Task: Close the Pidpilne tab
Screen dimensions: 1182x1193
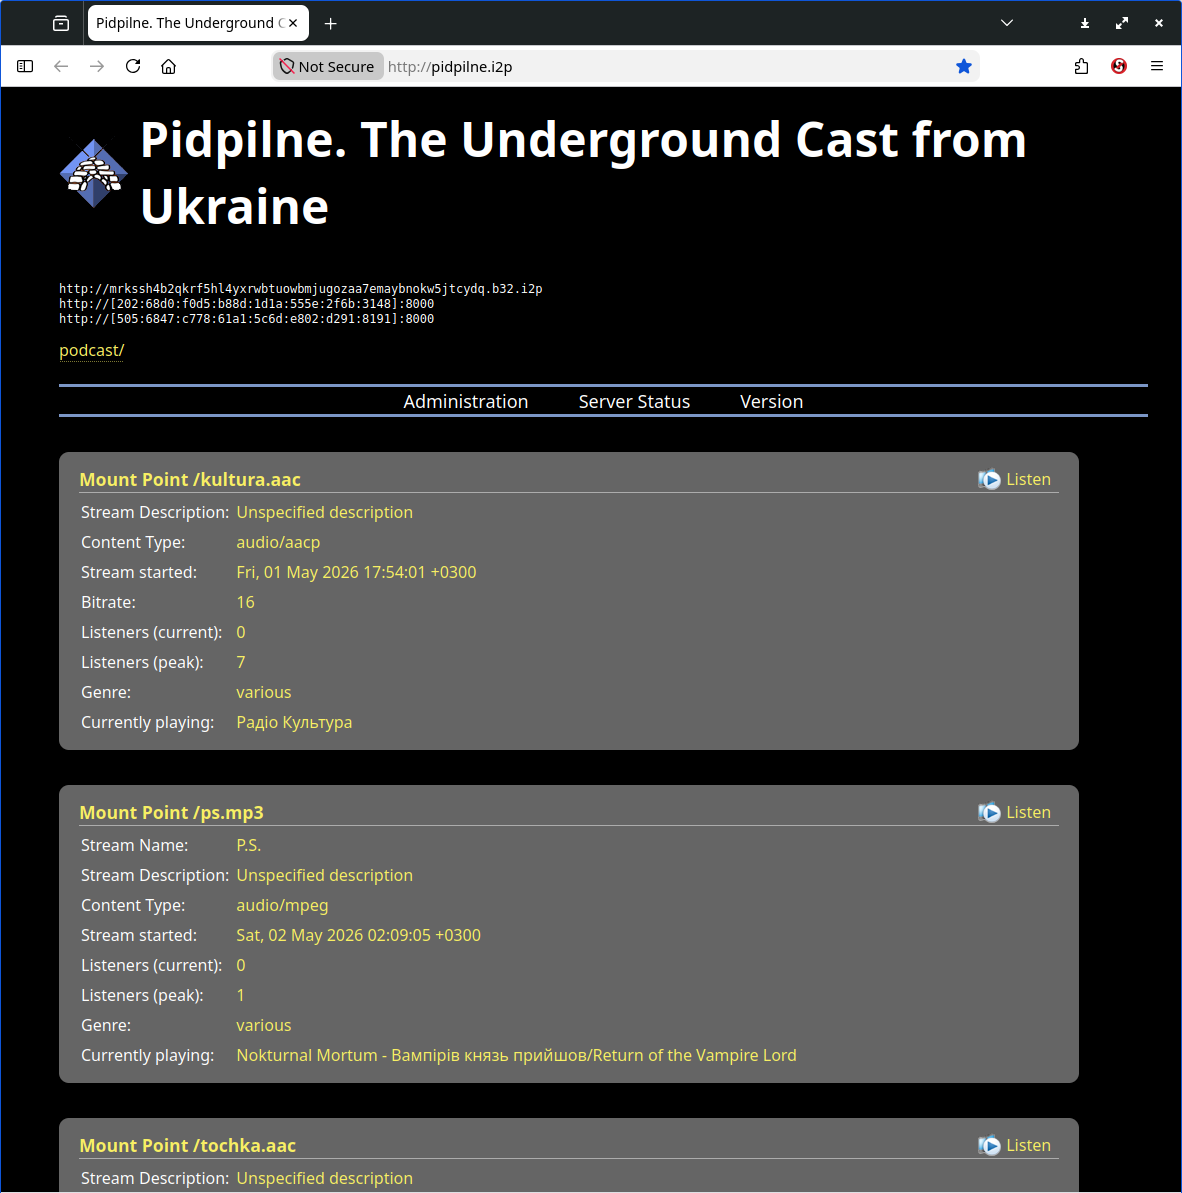Action: pos(293,23)
